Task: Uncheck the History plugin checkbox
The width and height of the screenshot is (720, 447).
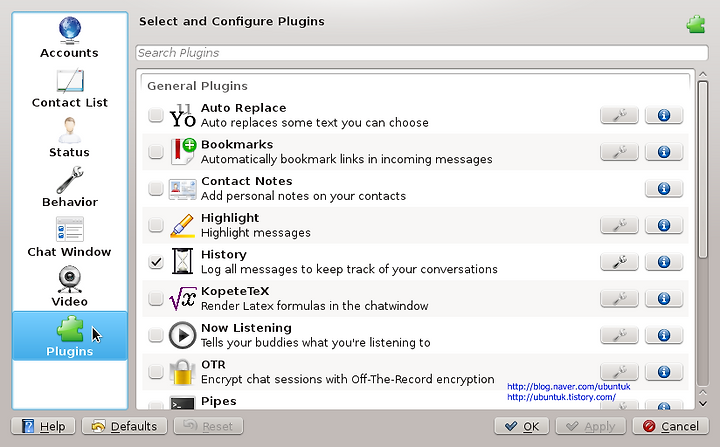Action: click(x=156, y=262)
